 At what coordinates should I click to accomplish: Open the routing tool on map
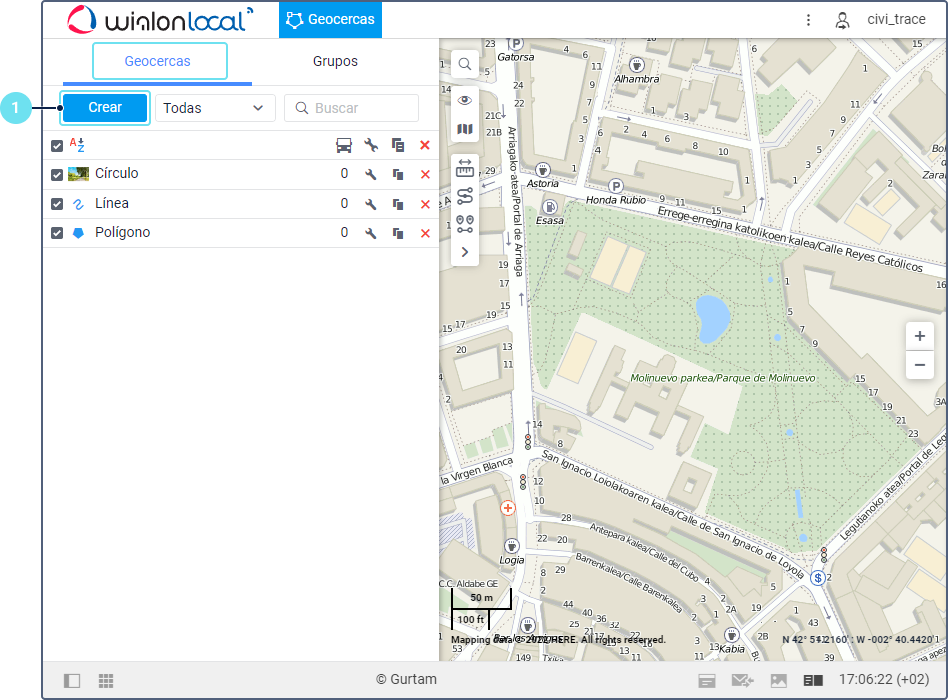point(465,196)
